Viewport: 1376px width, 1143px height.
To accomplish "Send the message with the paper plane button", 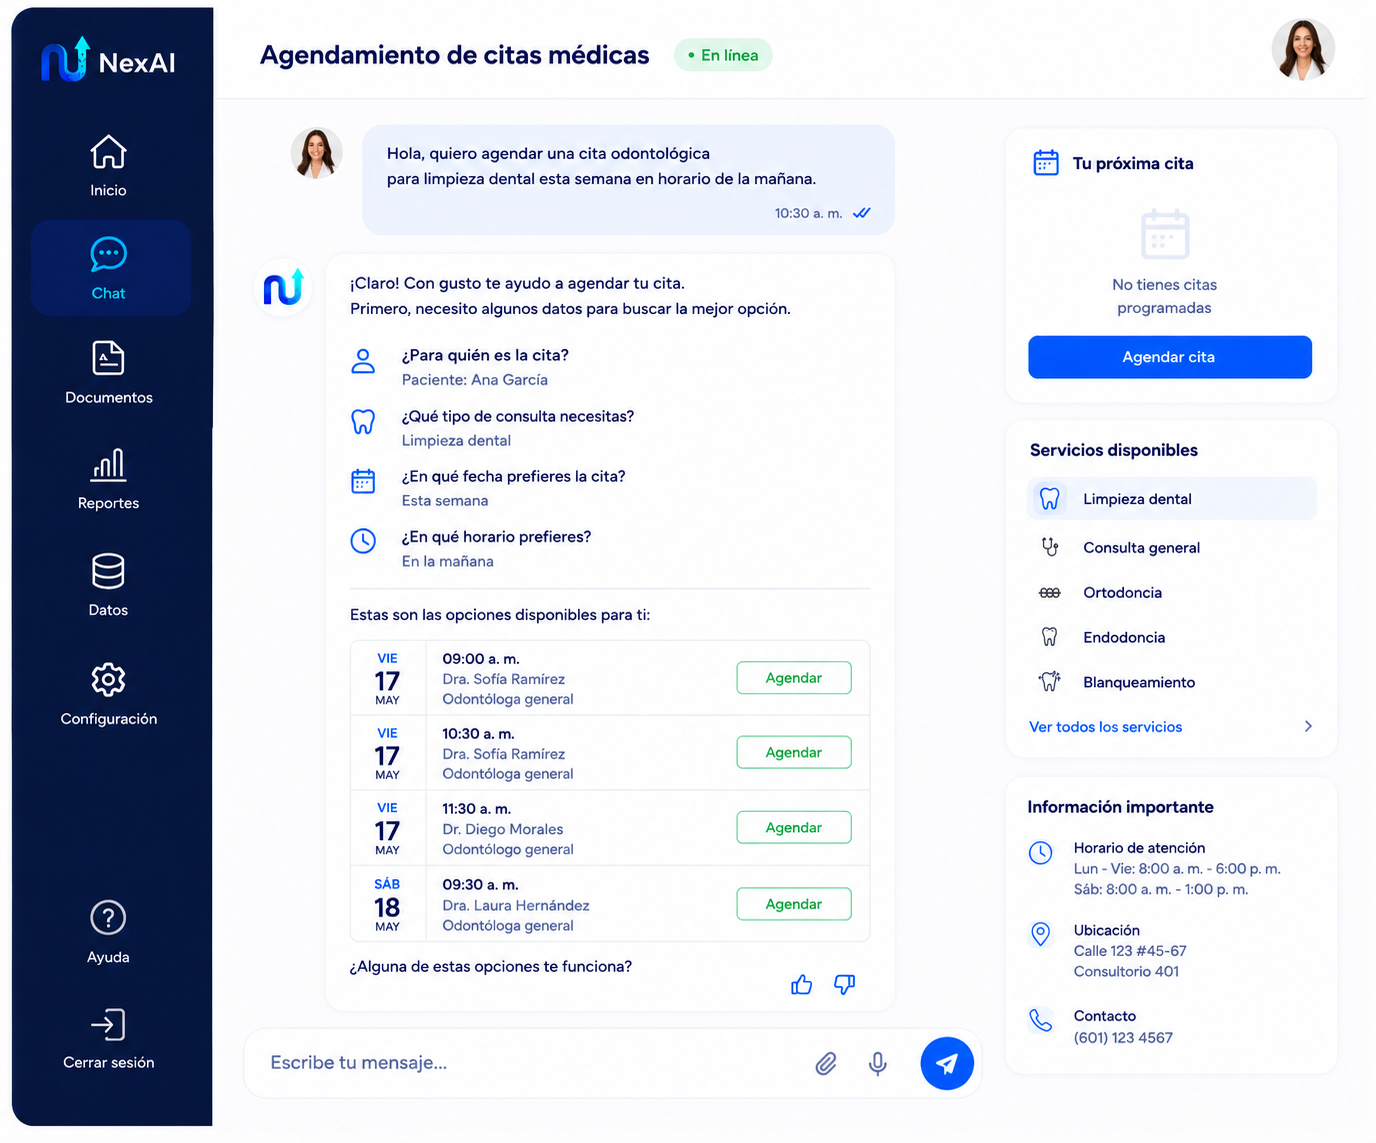I will (947, 1063).
